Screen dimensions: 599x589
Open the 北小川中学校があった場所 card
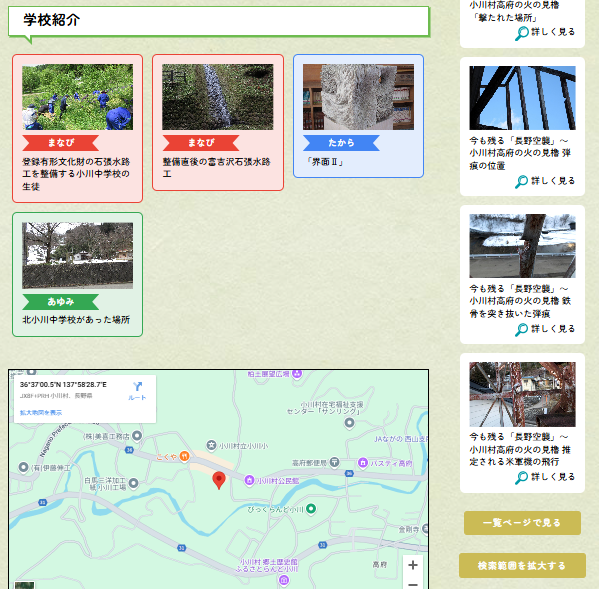[x=78, y=274]
